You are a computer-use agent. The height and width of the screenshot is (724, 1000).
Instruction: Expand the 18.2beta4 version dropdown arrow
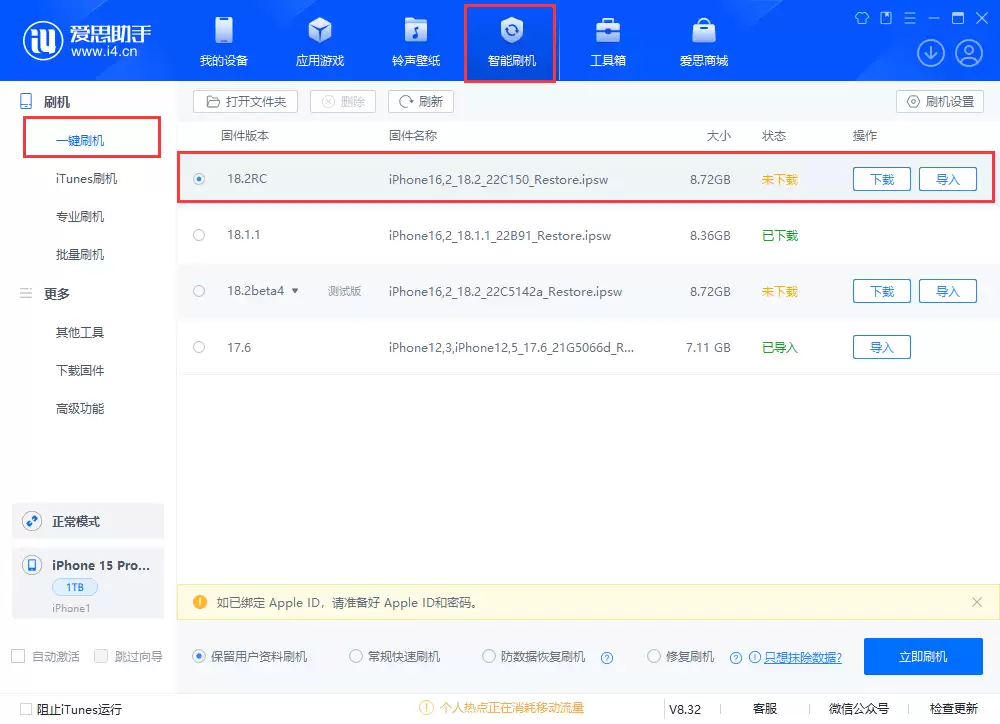[295, 291]
